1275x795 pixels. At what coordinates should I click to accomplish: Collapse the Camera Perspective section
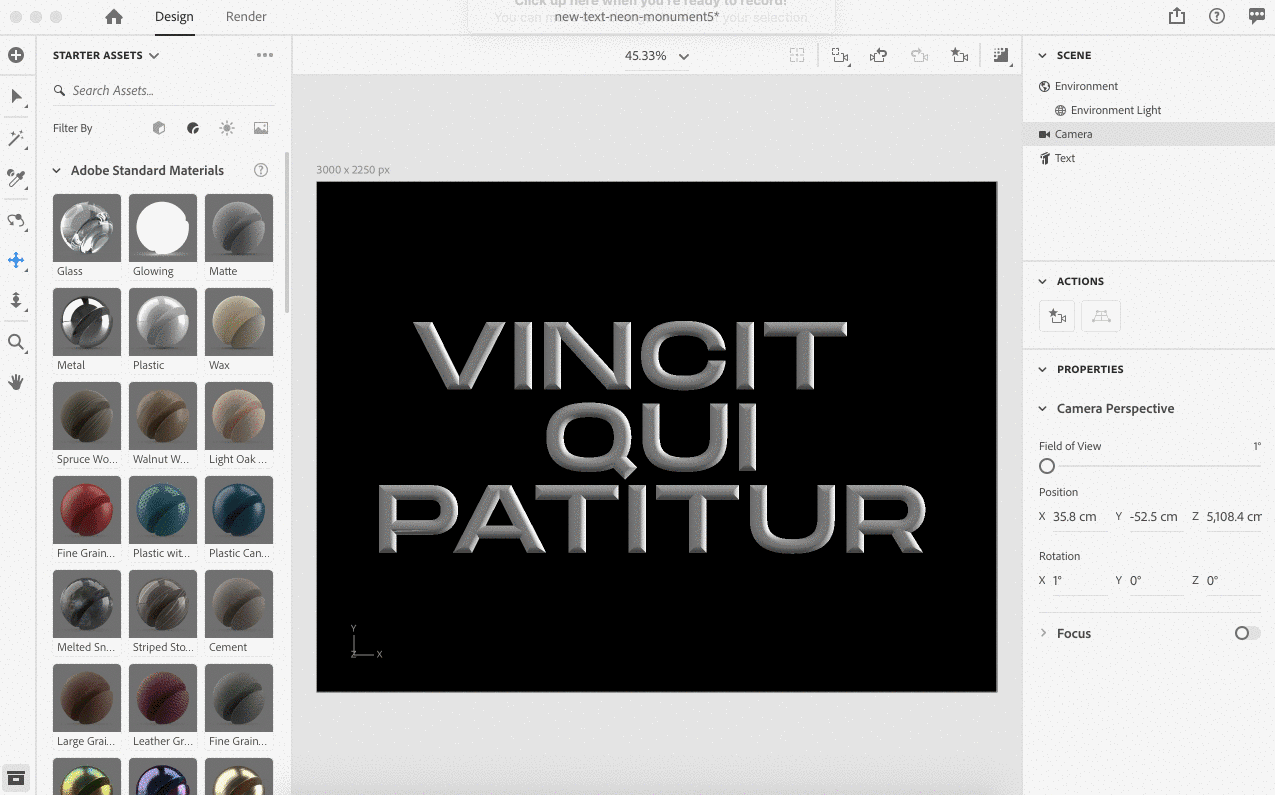pos(1043,409)
